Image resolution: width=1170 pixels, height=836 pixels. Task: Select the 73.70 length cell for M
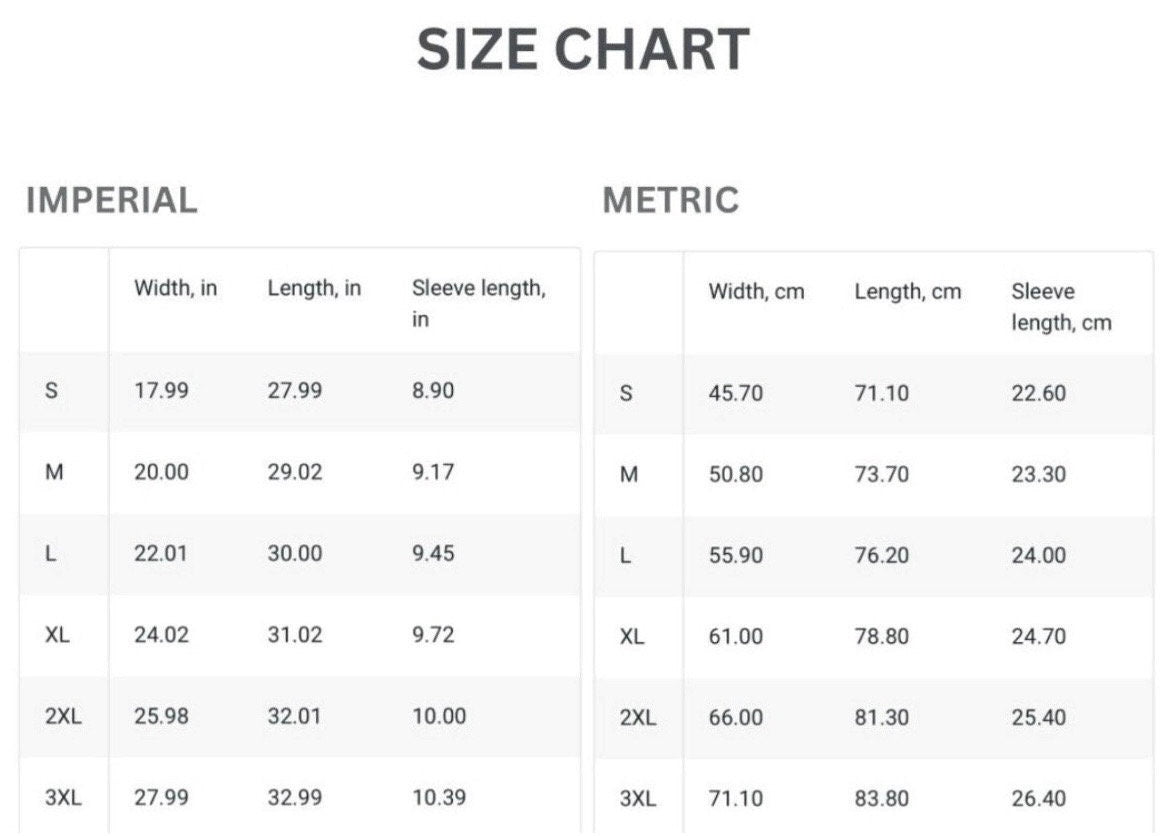(881, 474)
